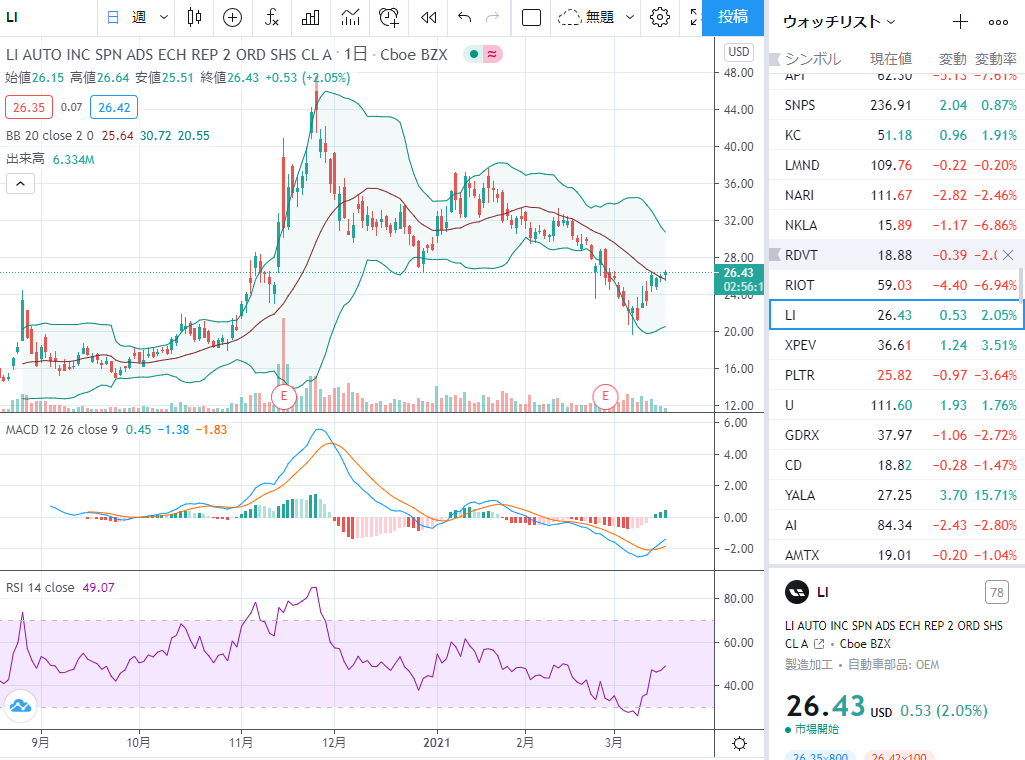Select NKLA in the watchlist
The width and height of the screenshot is (1025, 760).
(894, 225)
